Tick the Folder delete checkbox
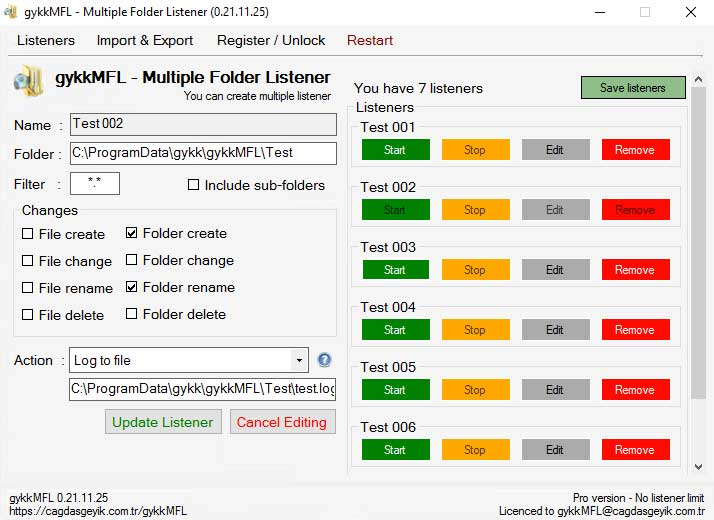Screen dimensions: 714x520 [x=132, y=314]
